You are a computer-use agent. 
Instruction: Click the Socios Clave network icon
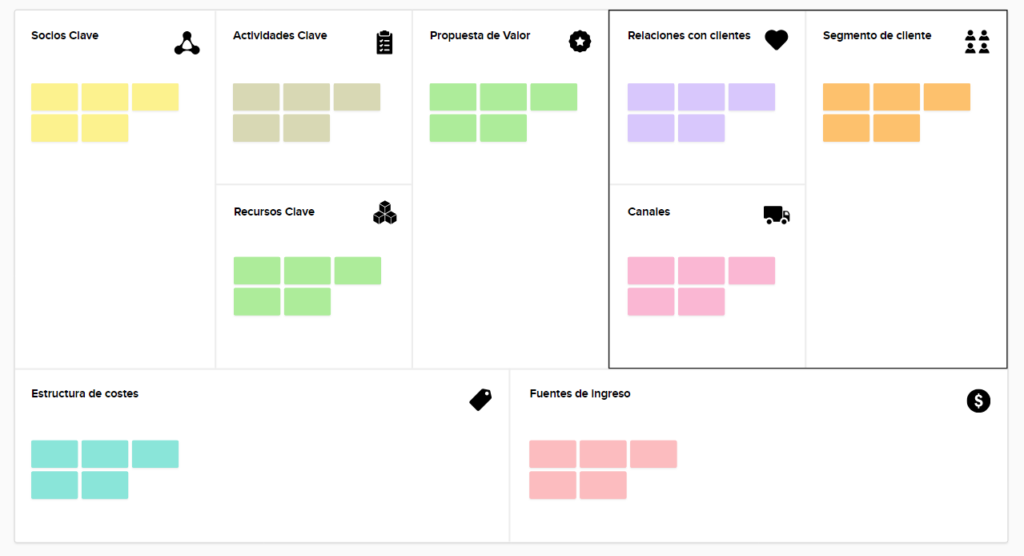[x=186, y=43]
